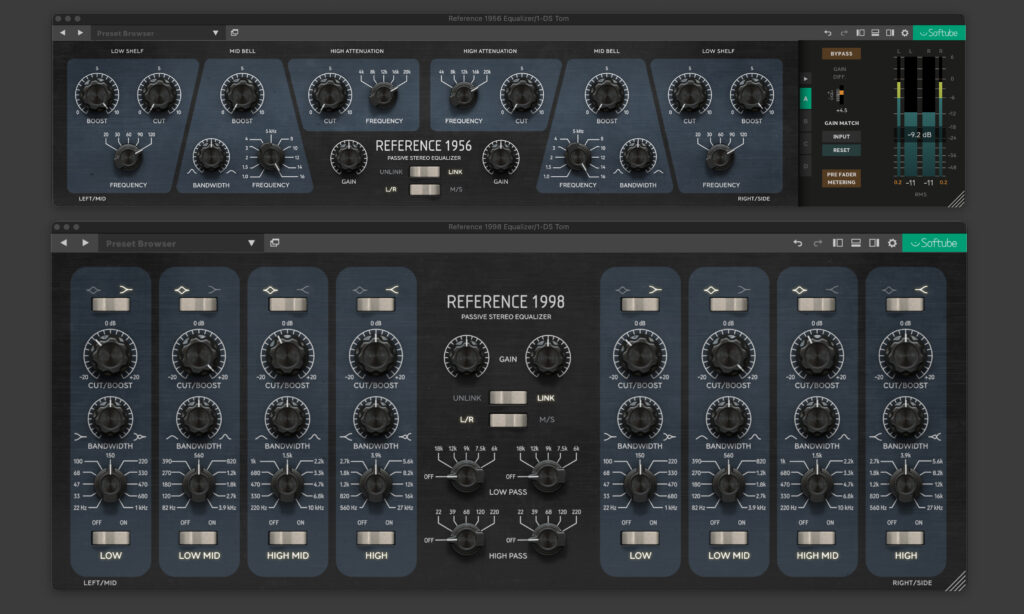Toggle left HIGH MID band OFF/ON switch

[x=287, y=538]
